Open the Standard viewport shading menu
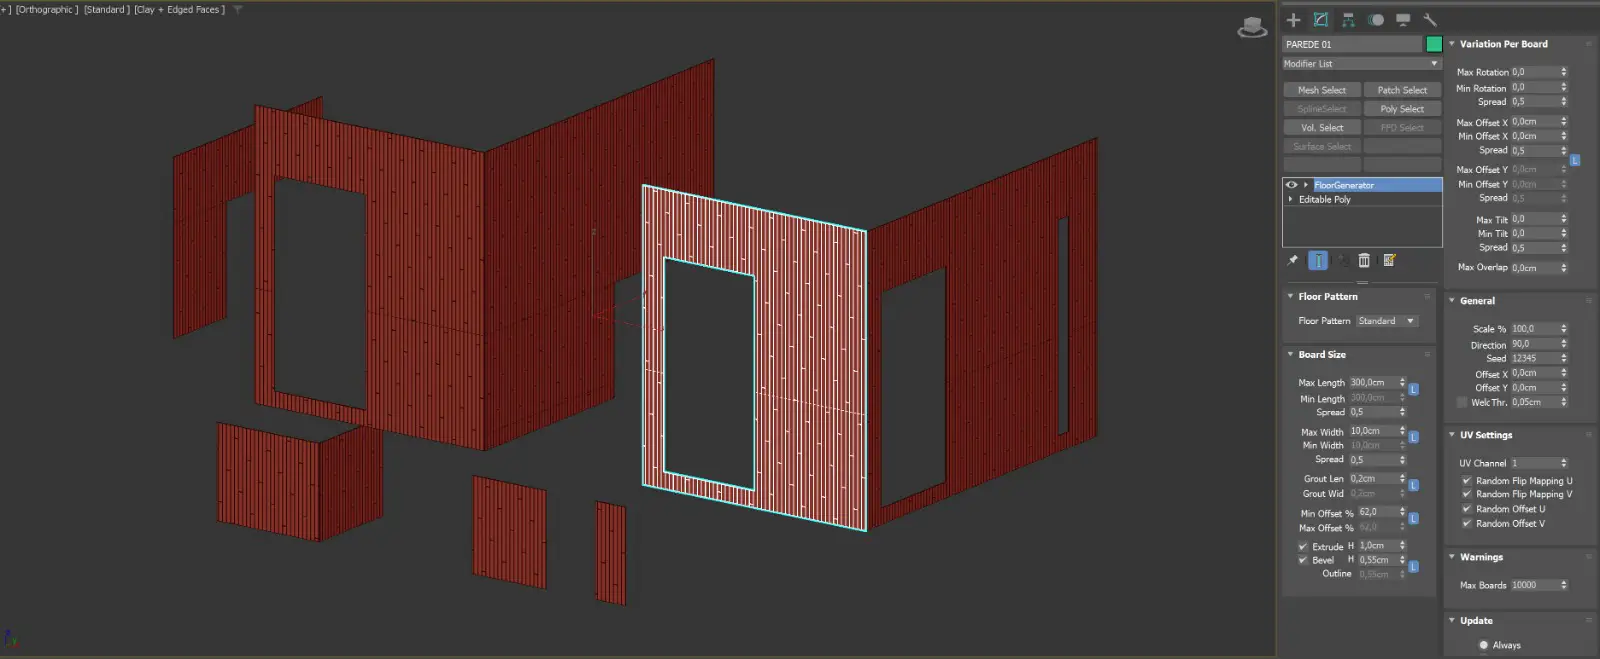Image resolution: width=1600 pixels, height=659 pixels. tap(106, 9)
